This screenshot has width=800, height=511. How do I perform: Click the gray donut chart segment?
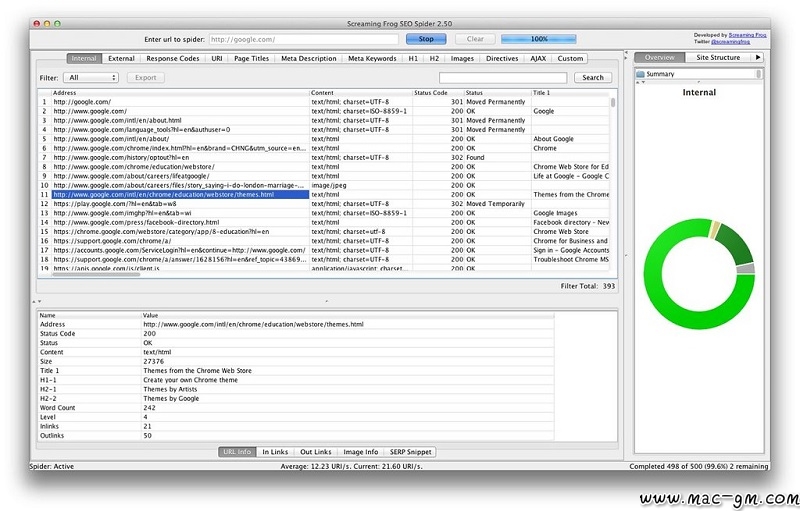coord(746,269)
